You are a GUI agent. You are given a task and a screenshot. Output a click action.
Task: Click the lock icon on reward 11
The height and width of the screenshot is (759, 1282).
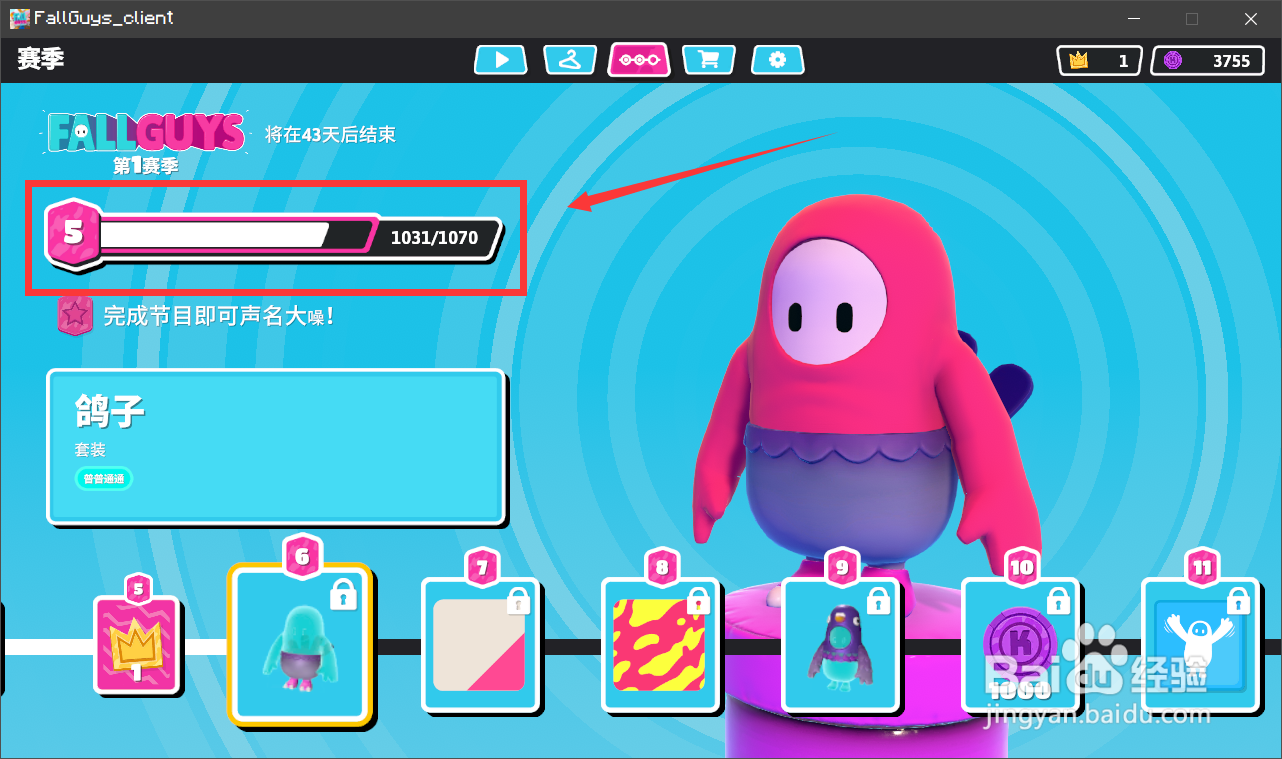click(x=1239, y=601)
